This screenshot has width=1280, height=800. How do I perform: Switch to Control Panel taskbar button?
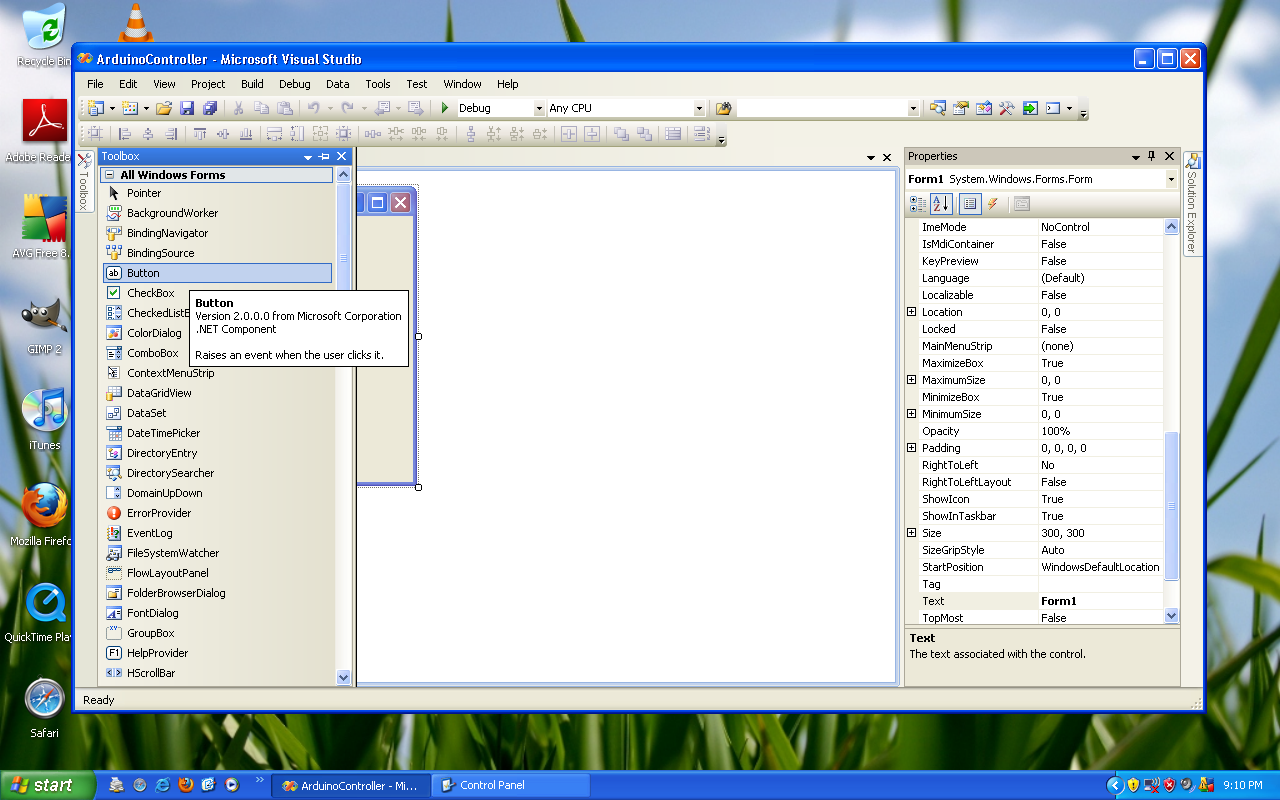[511, 785]
